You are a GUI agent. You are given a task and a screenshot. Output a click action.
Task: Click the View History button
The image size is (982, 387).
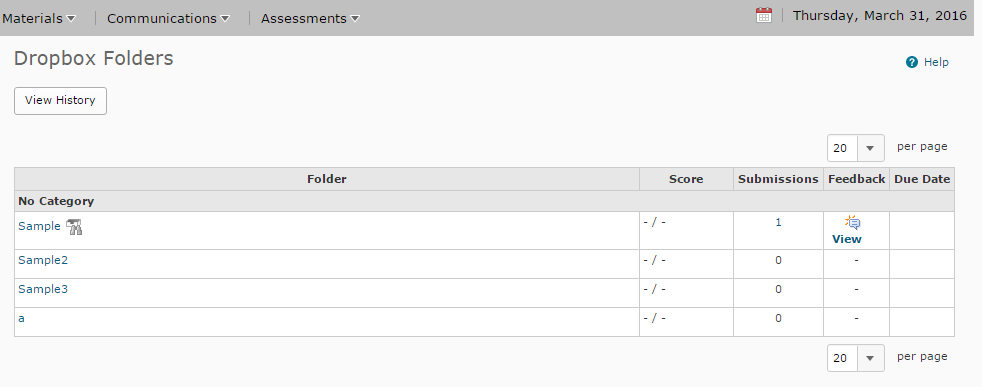pyautogui.click(x=60, y=101)
